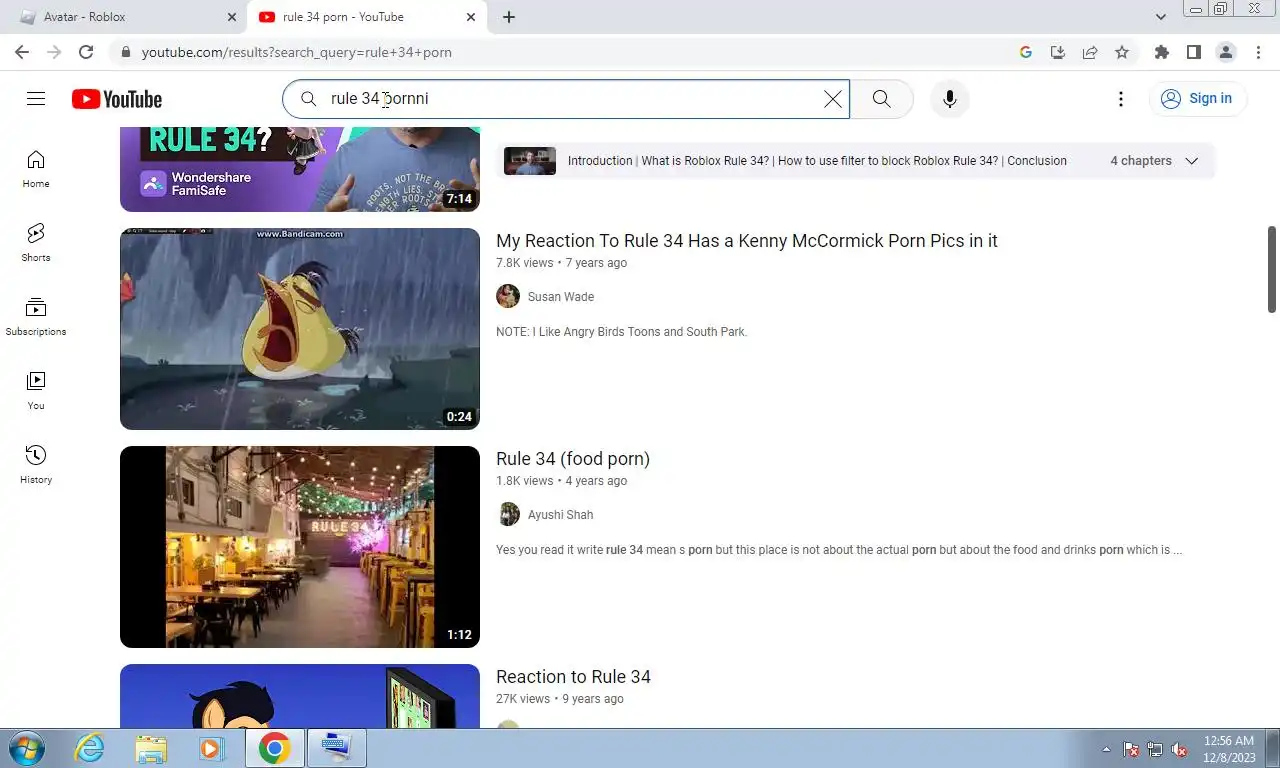
Task: Open the network tray icon
Action: point(1155,749)
